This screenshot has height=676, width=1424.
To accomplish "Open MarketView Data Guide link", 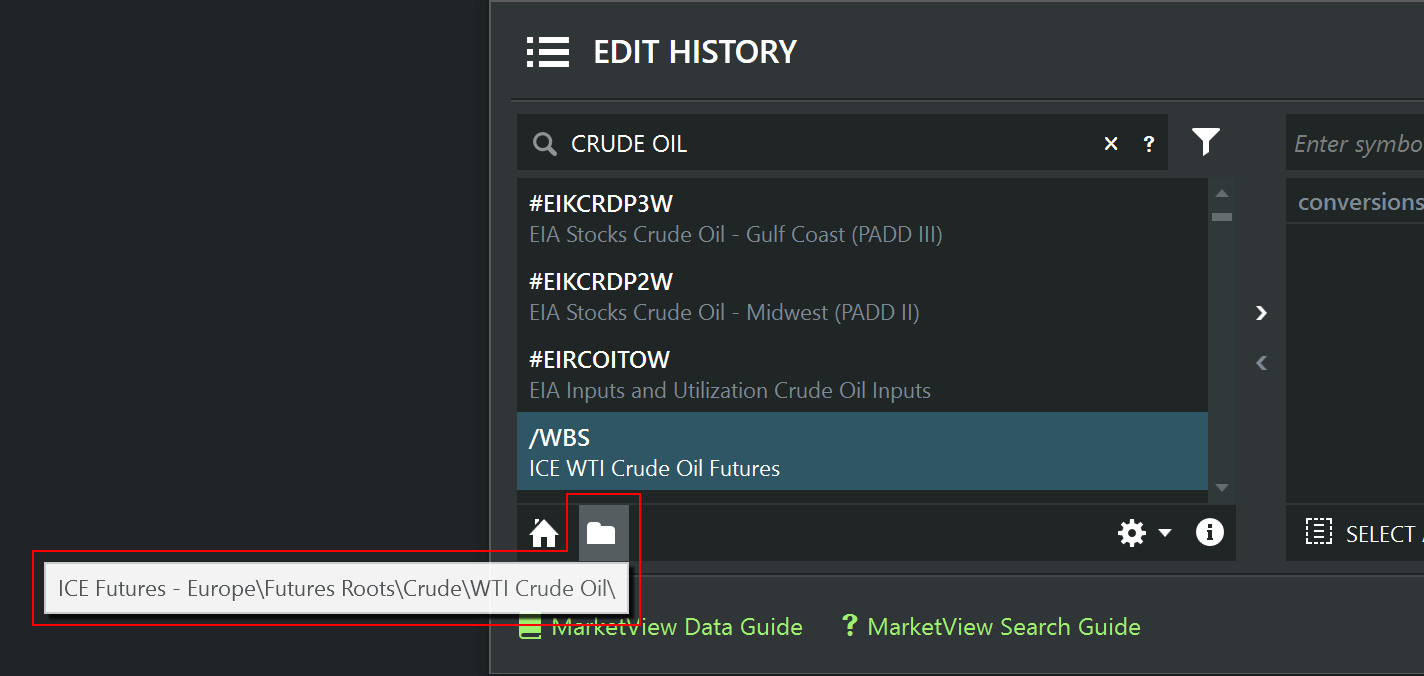I will click(677, 627).
